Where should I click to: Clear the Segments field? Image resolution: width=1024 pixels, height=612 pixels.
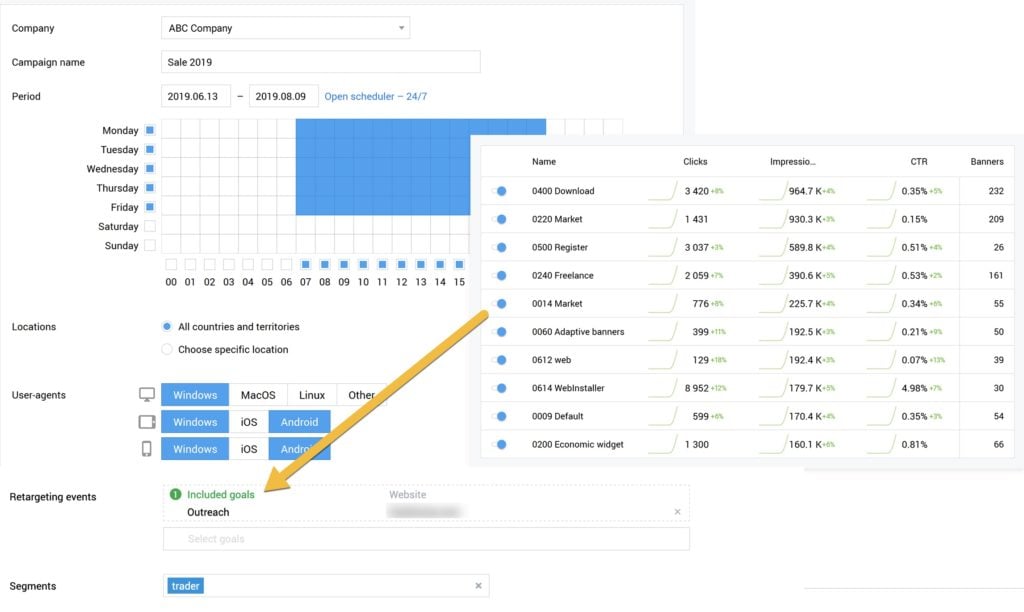pyautogui.click(x=478, y=586)
